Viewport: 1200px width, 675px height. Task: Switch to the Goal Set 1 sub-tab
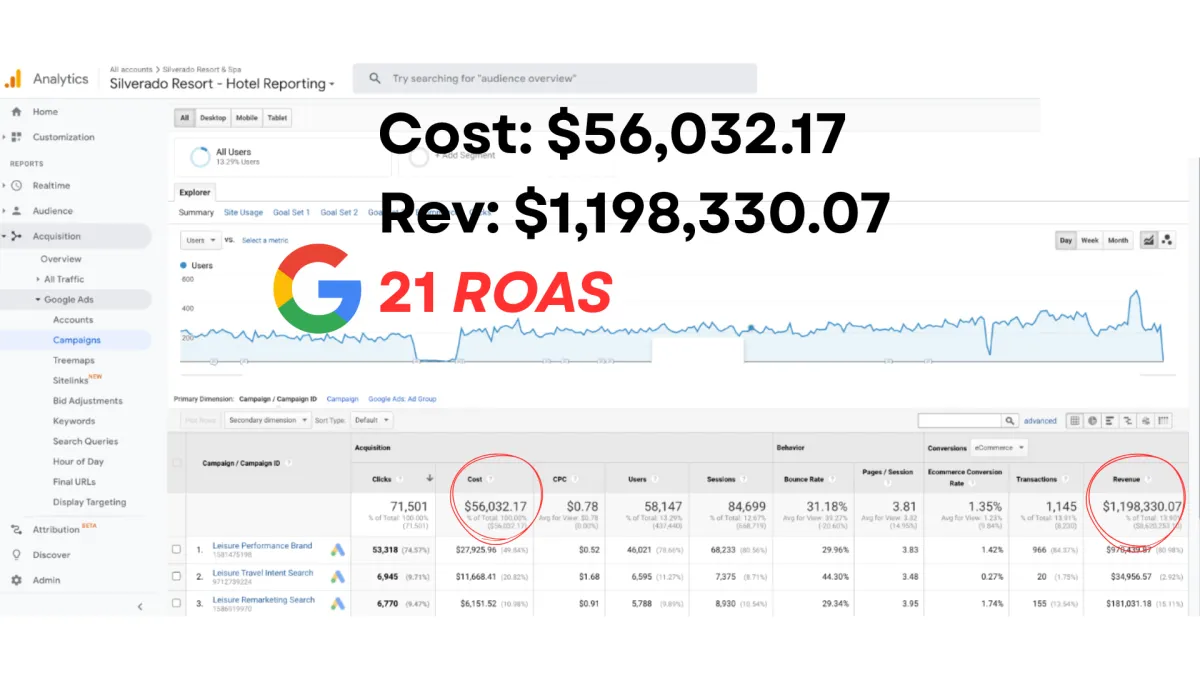pos(291,212)
